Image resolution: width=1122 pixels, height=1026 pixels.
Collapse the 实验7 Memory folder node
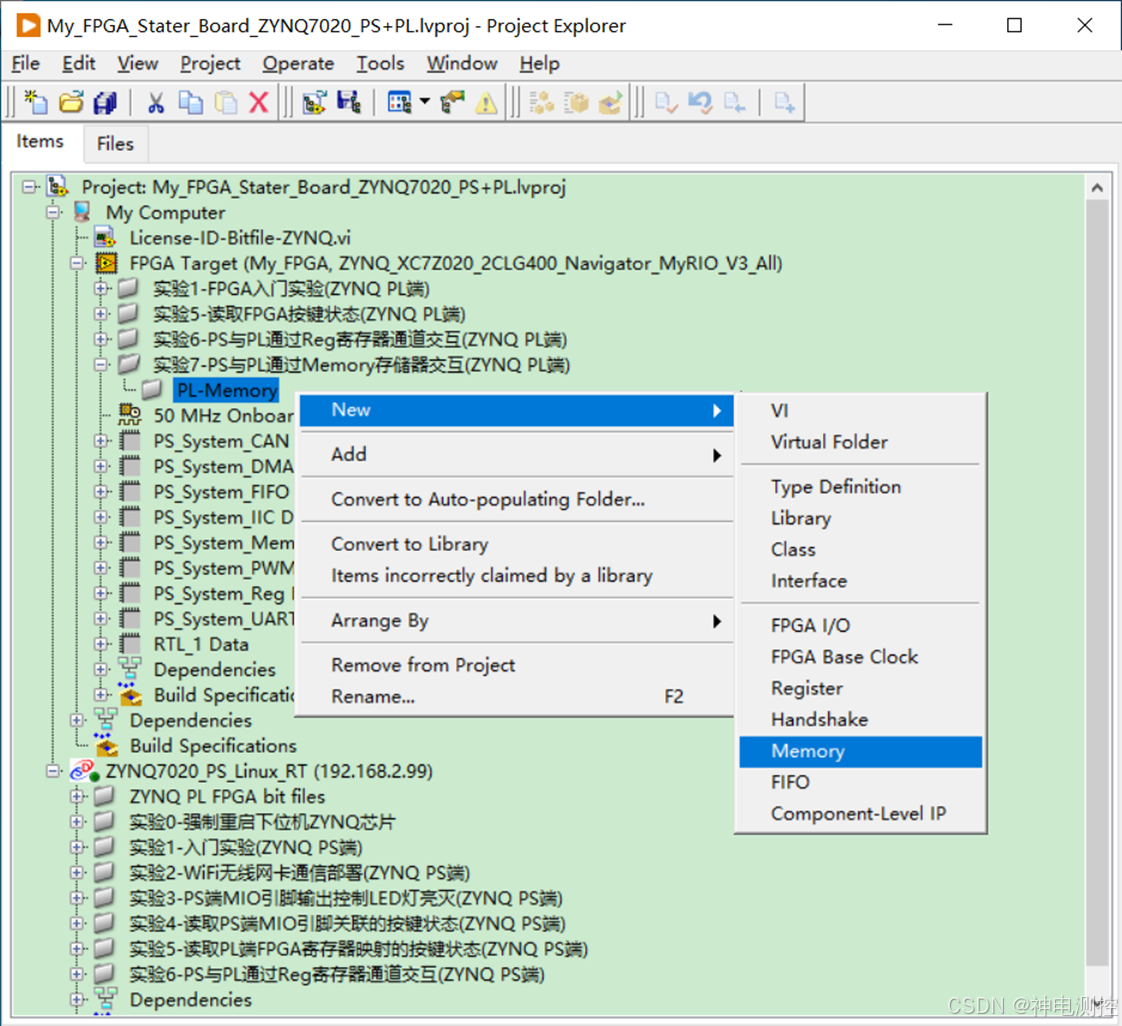101,365
